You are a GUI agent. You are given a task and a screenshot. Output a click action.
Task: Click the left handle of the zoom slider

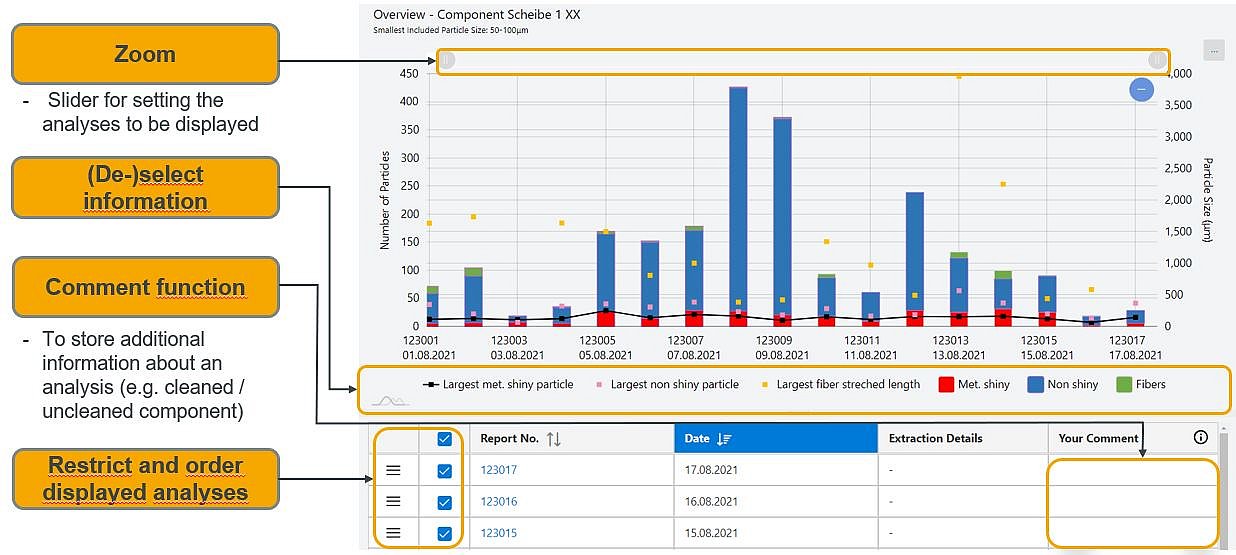pyautogui.click(x=447, y=61)
